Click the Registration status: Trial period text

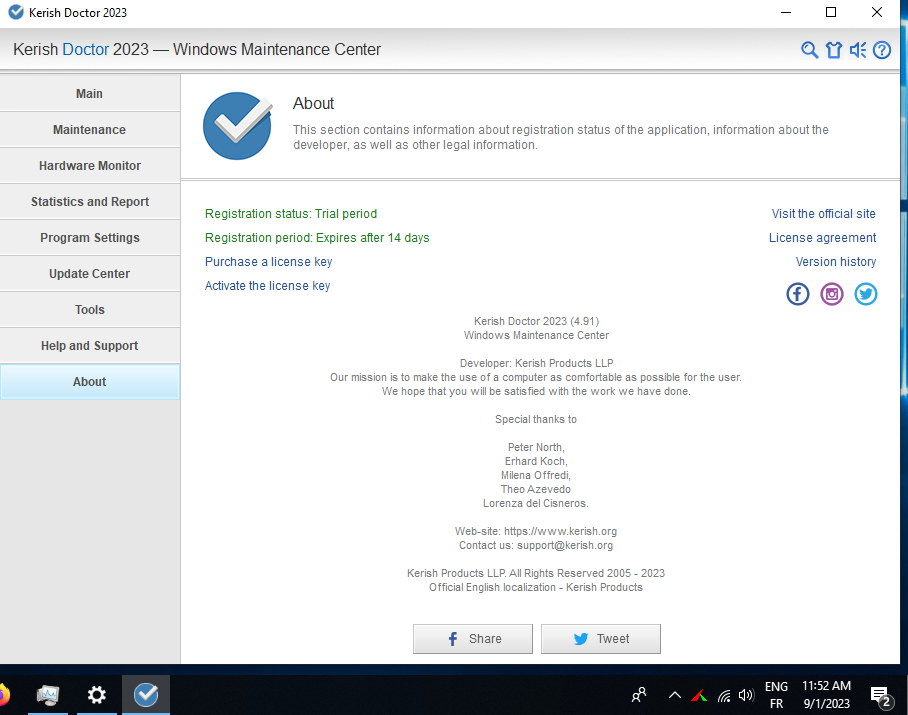(291, 214)
